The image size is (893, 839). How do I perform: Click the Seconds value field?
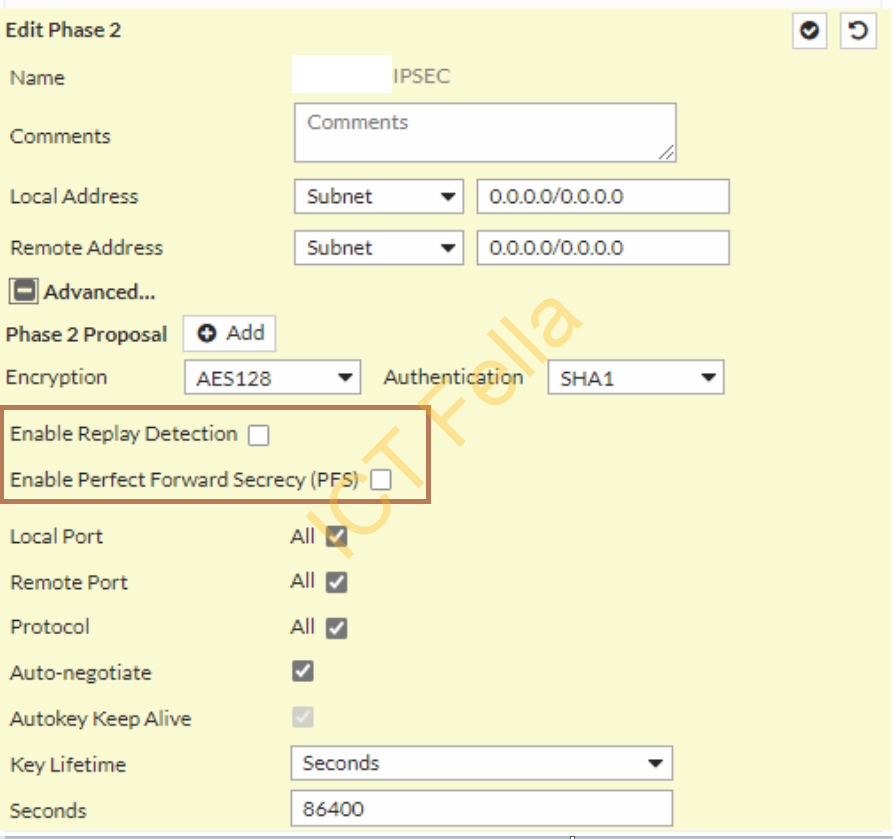[x=481, y=809]
